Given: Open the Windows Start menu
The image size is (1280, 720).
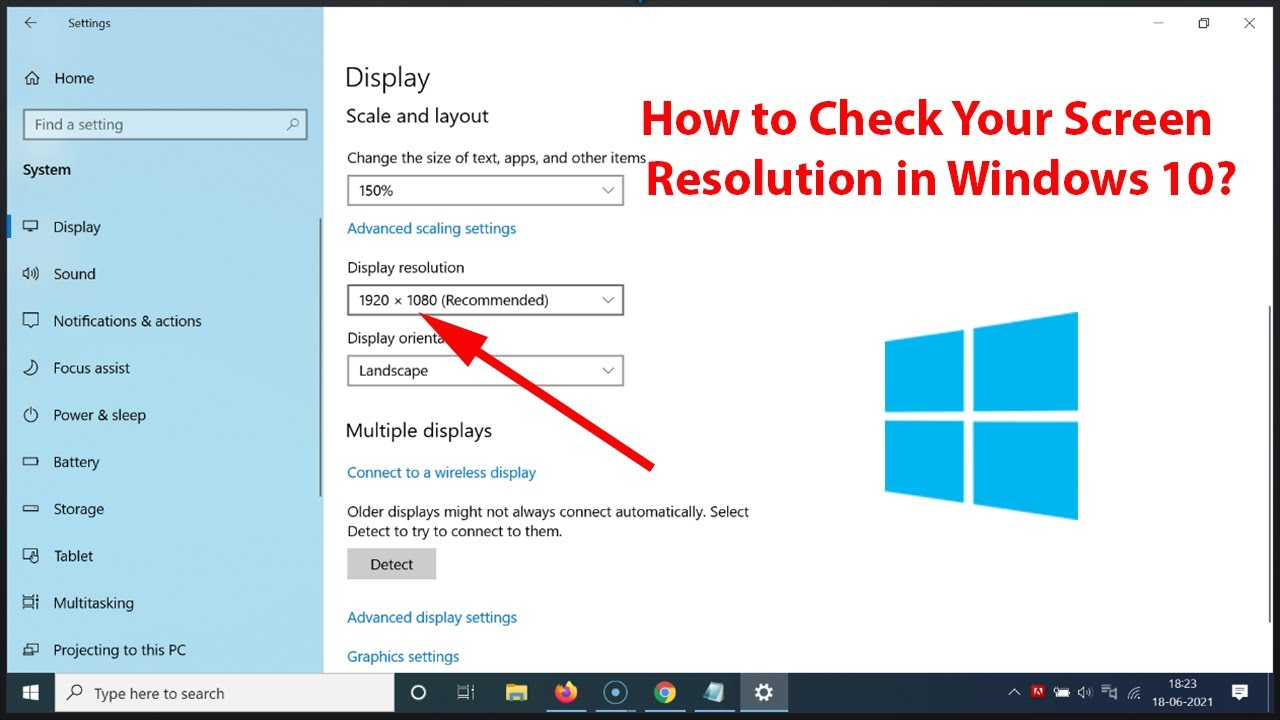Looking at the screenshot, I should [30, 693].
